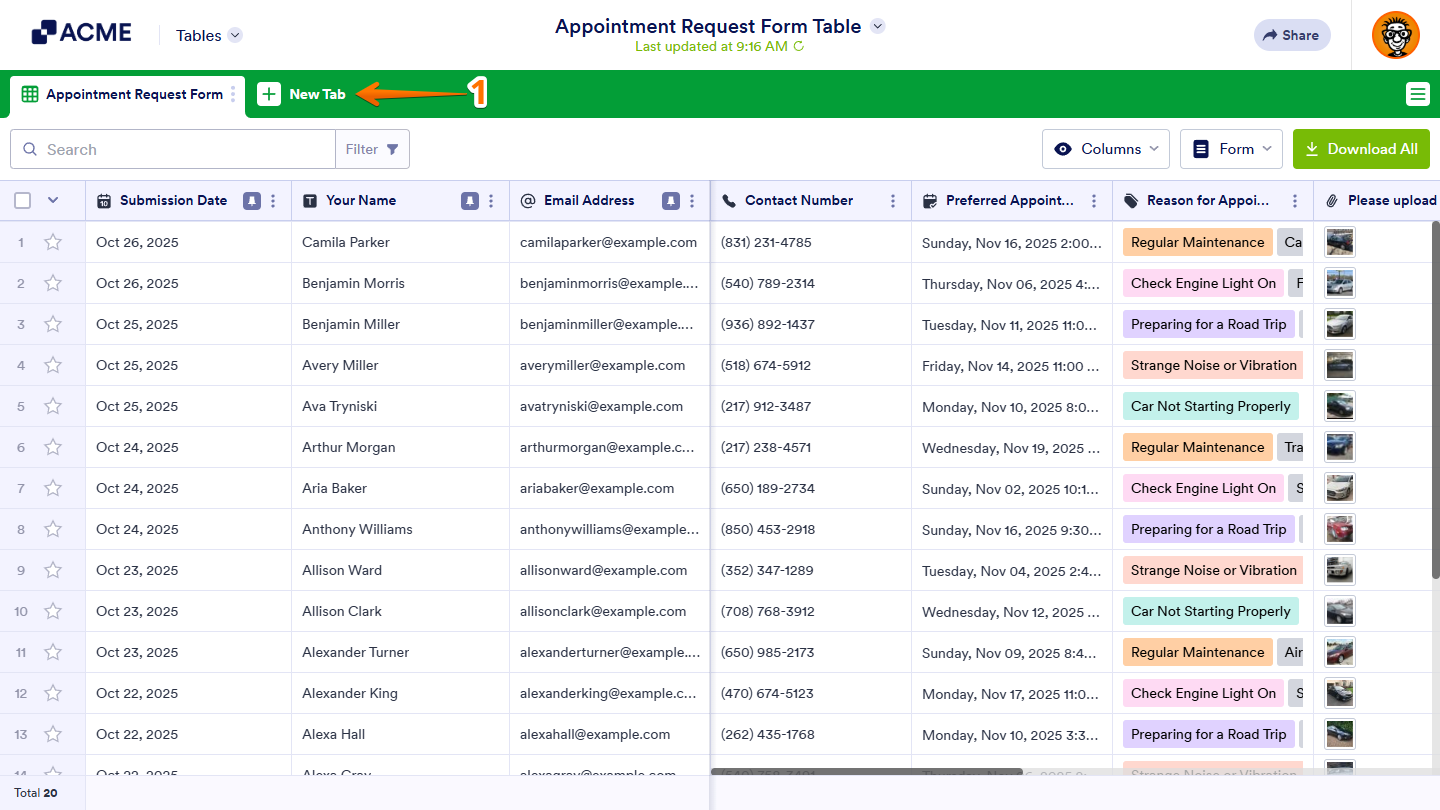This screenshot has width=1440, height=810.
Task: Open Alexander King's uploaded car thumbnail
Action: tap(1340, 693)
